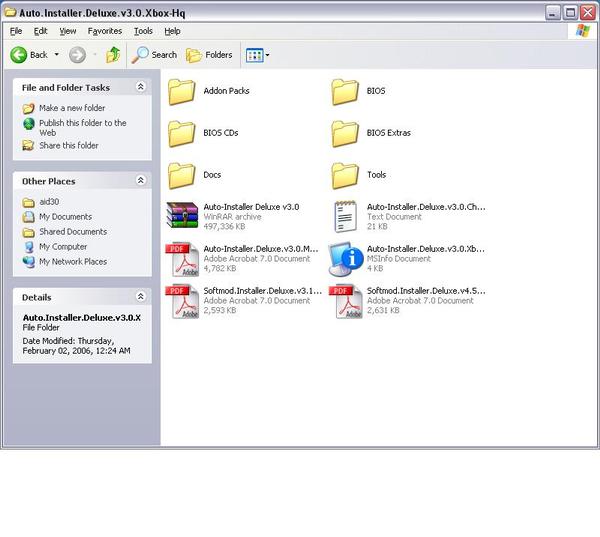Collapse the Other Places panel
This screenshot has width=600, height=537.
(140, 180)
